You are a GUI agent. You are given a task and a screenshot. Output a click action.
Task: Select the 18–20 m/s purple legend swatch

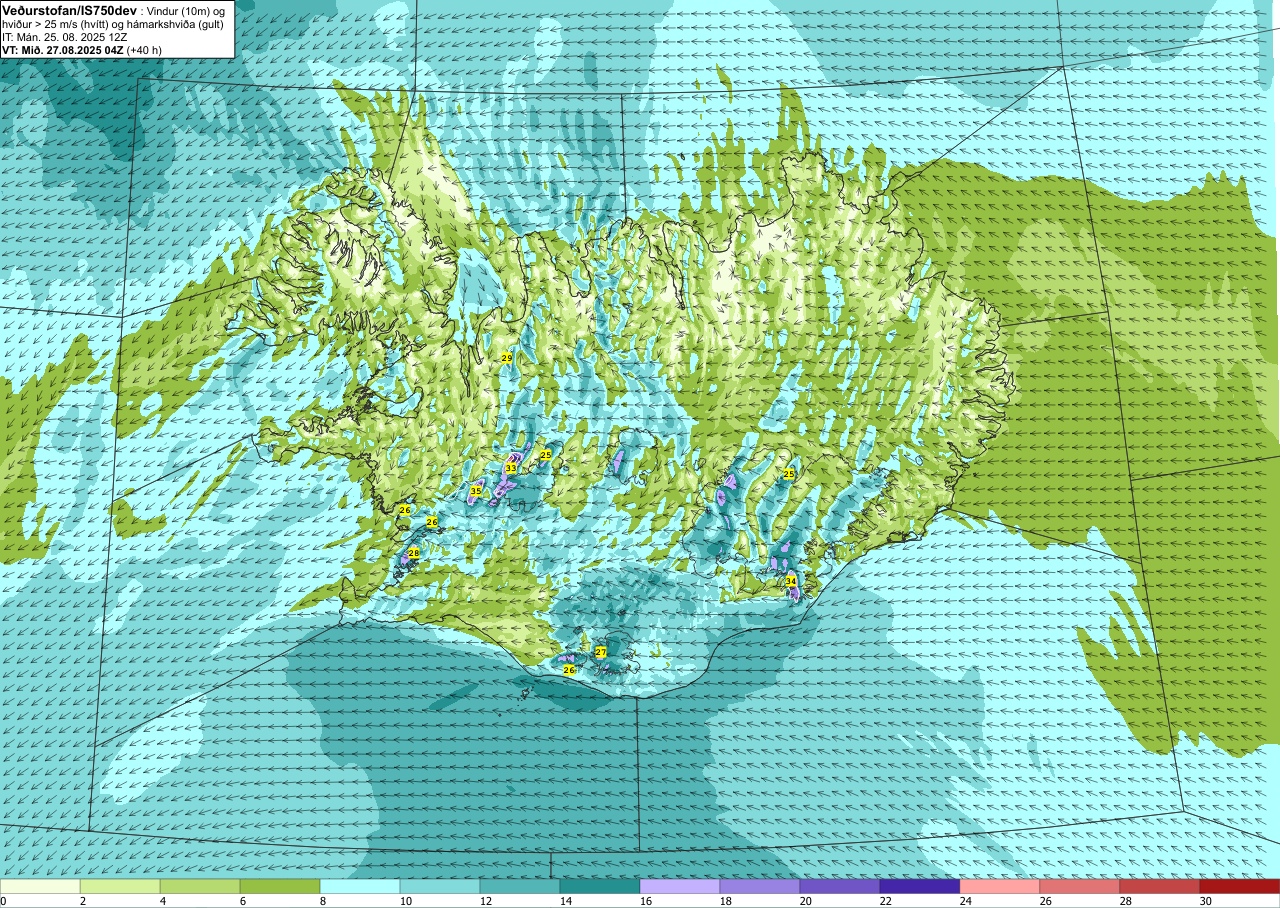coord(760,886)
